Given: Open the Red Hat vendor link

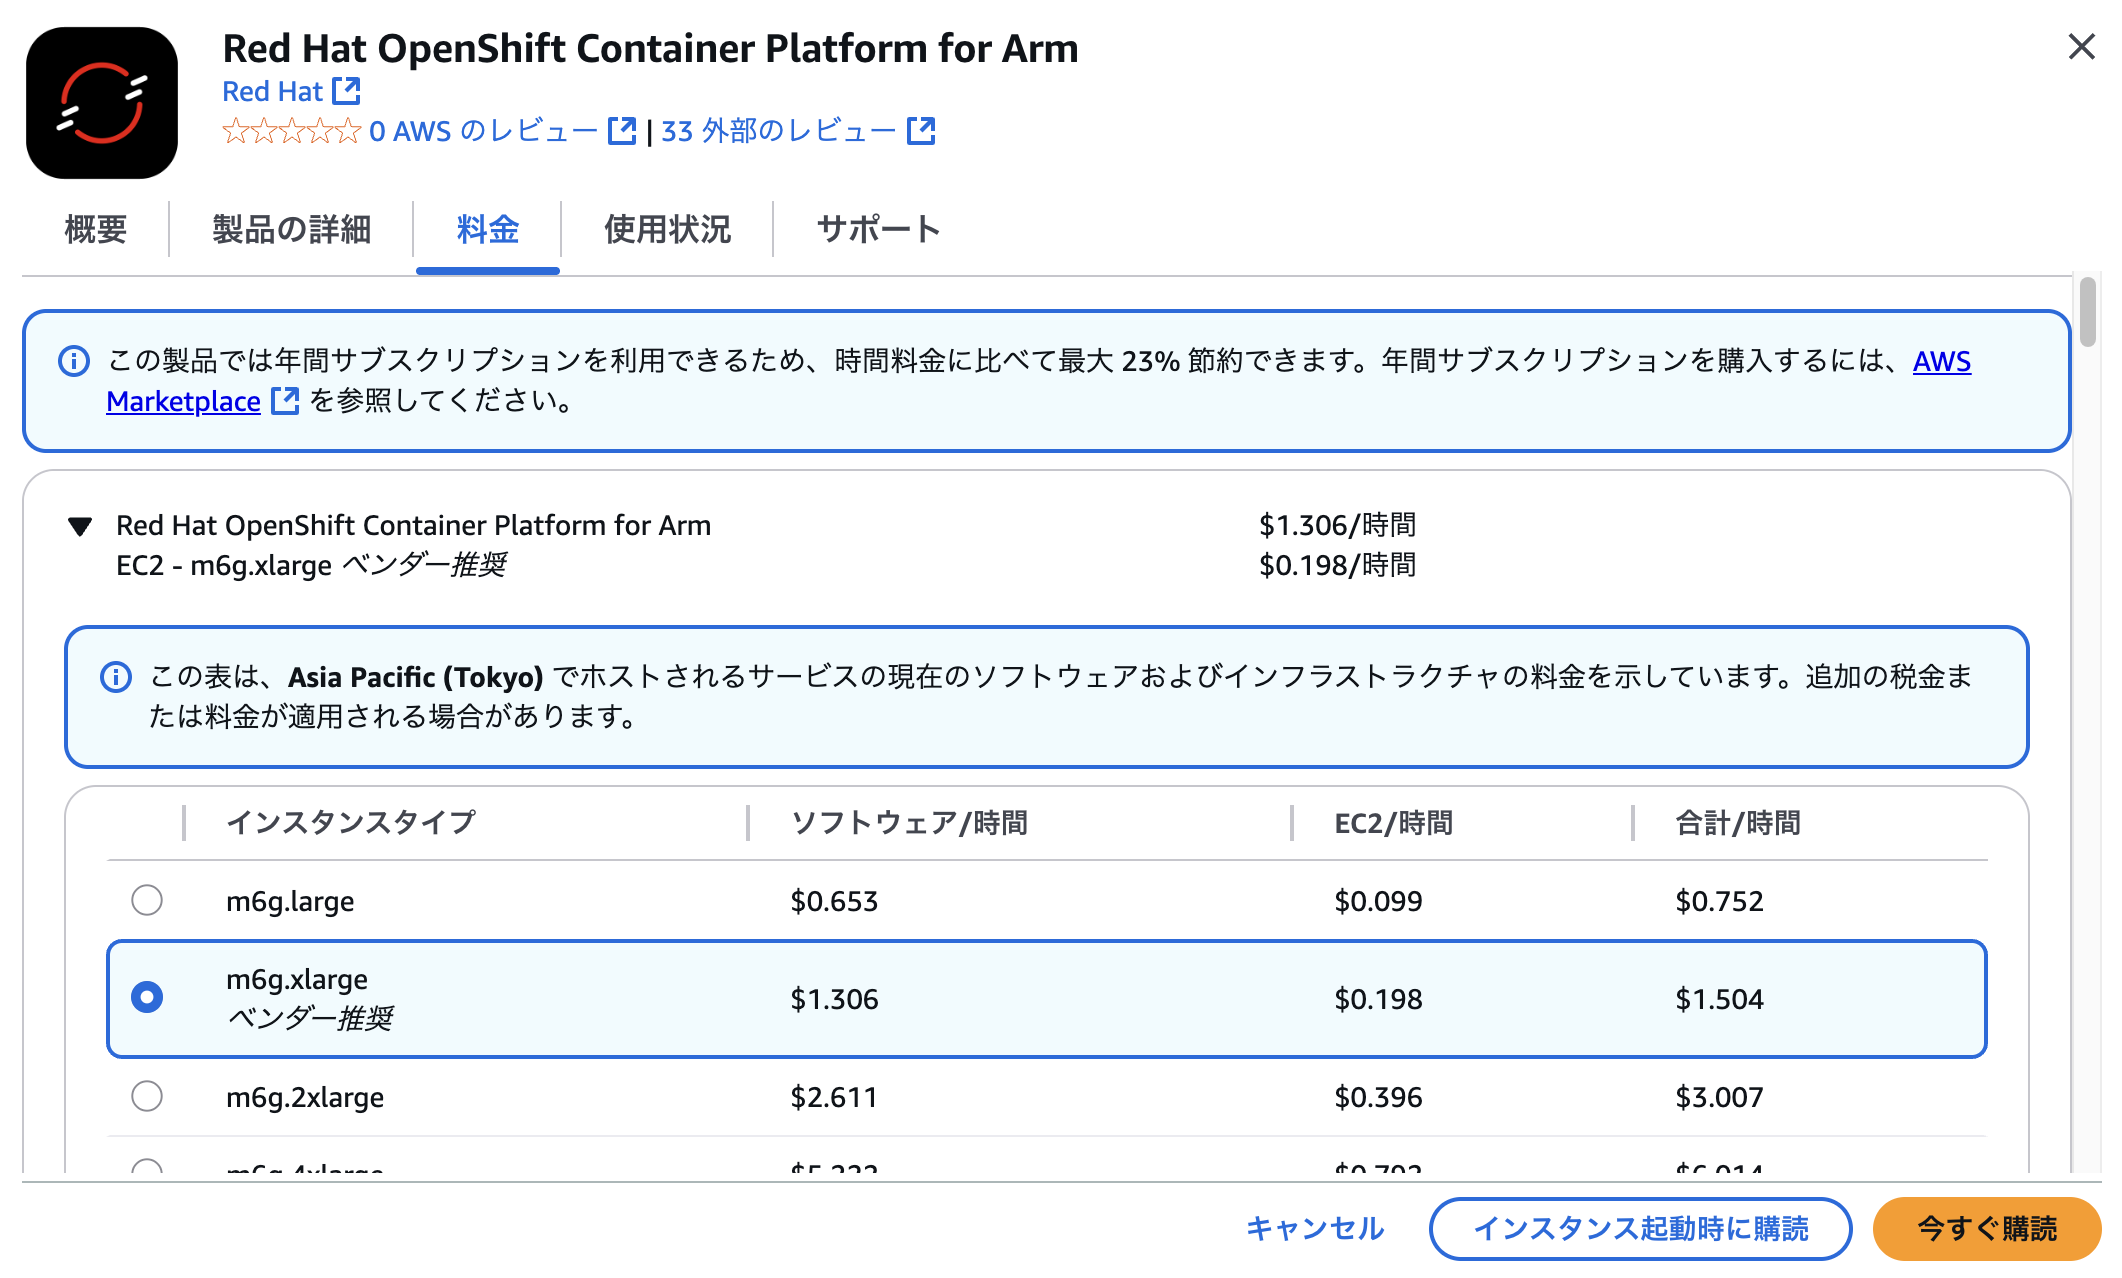Looking at the screenshot, I should click(272, 91).
